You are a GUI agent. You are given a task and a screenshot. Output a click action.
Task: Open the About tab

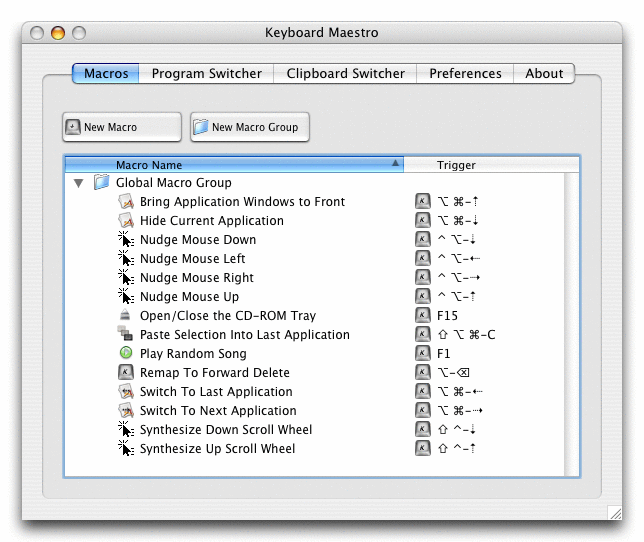(544, 73)
